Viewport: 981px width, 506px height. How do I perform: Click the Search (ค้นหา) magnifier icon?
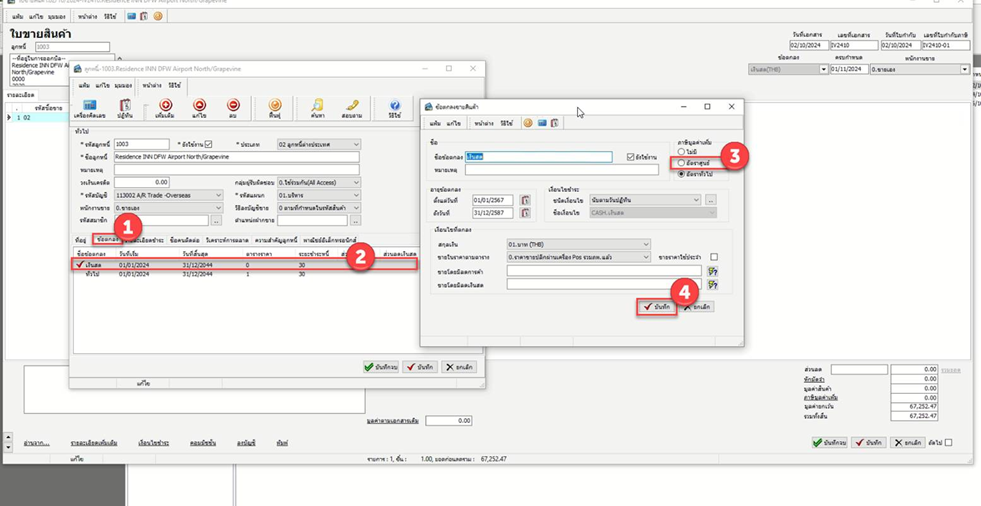tap(316, 108)
